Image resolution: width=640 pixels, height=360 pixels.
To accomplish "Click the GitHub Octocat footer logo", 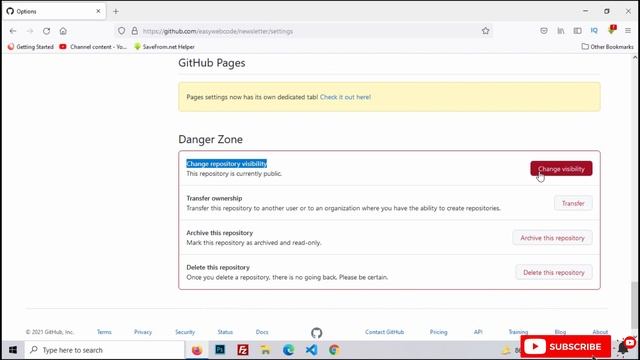I will pos(316,333).
